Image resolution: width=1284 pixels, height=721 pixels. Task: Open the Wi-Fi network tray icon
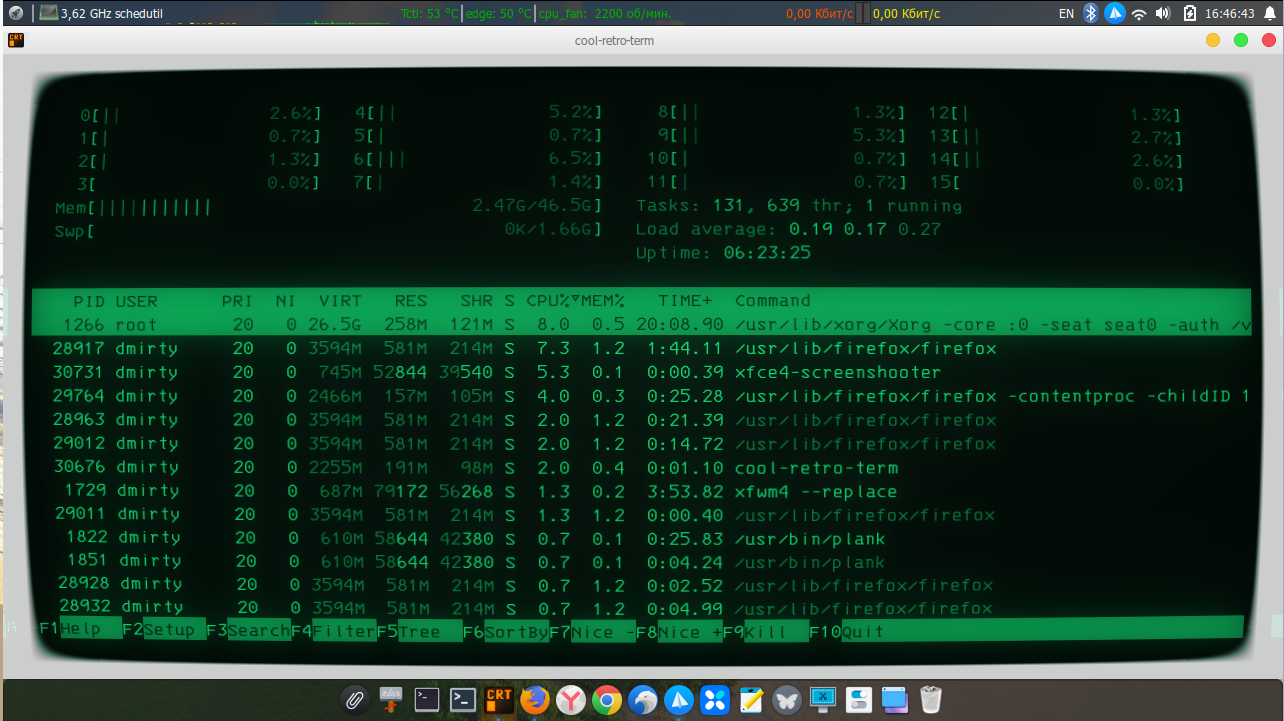pyautogui.click(x=1139, y=13)
